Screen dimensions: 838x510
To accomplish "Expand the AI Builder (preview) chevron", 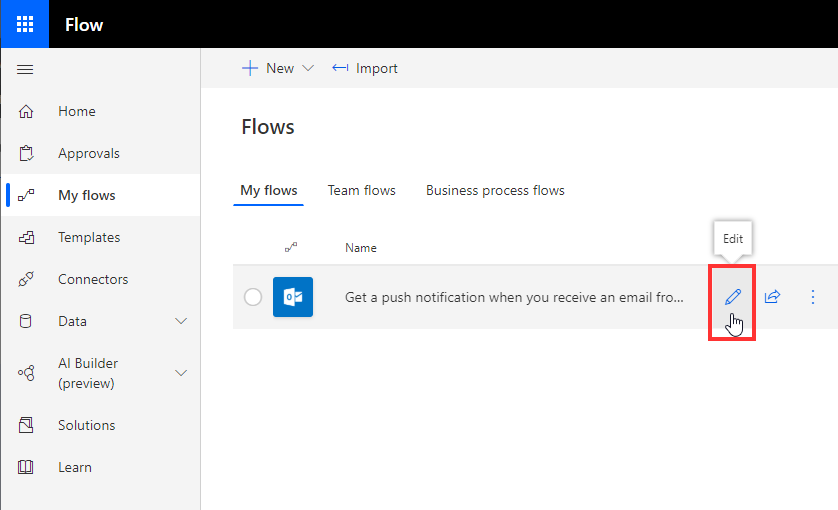I will pos(181,373).
